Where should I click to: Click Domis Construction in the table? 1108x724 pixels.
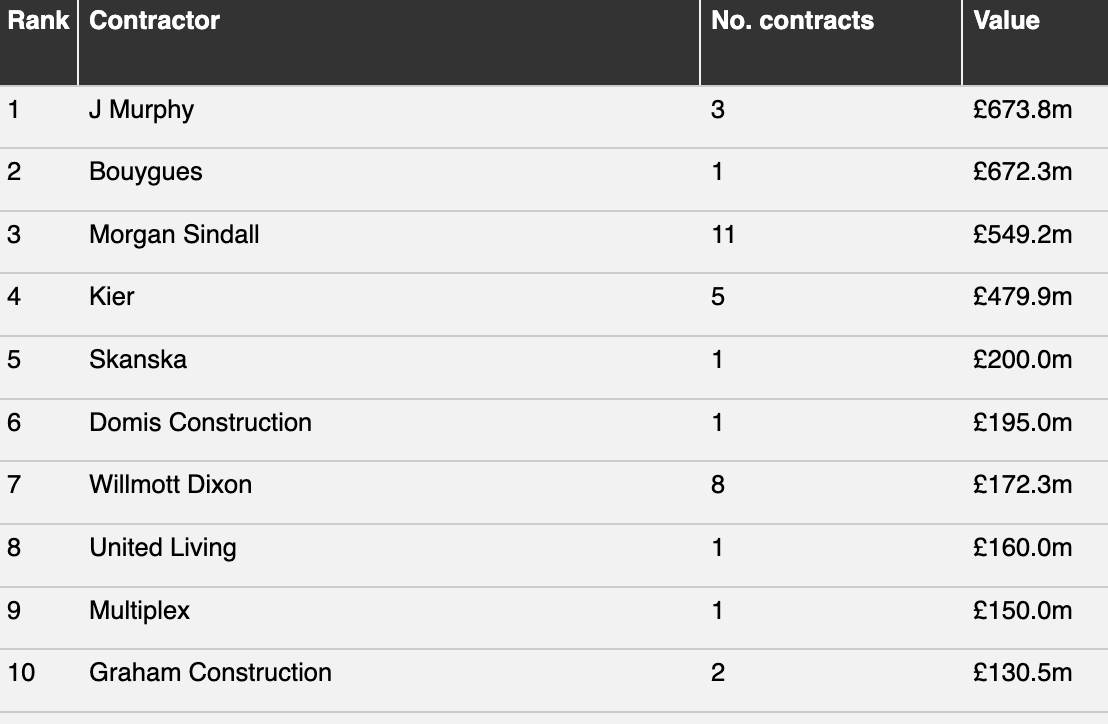point(200,422)
